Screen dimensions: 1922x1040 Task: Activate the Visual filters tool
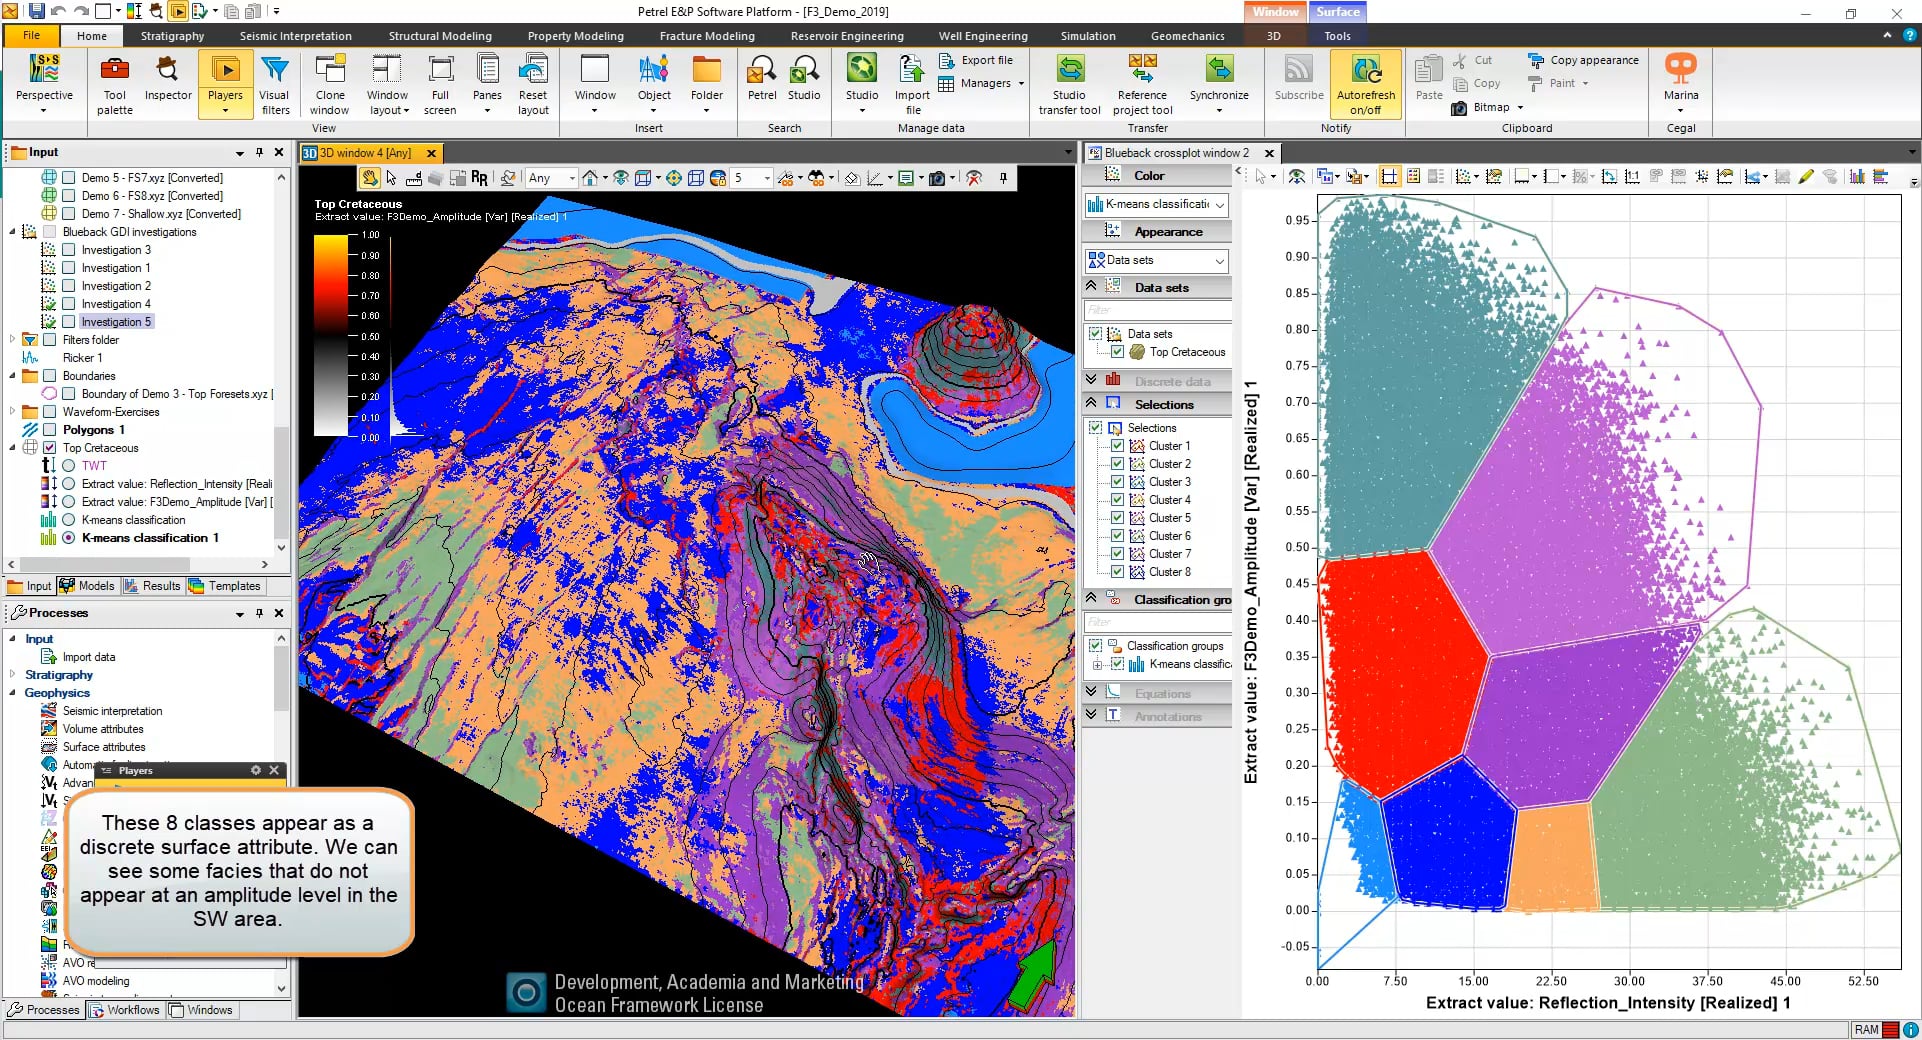pyautogui.click(x=276, y=83)
